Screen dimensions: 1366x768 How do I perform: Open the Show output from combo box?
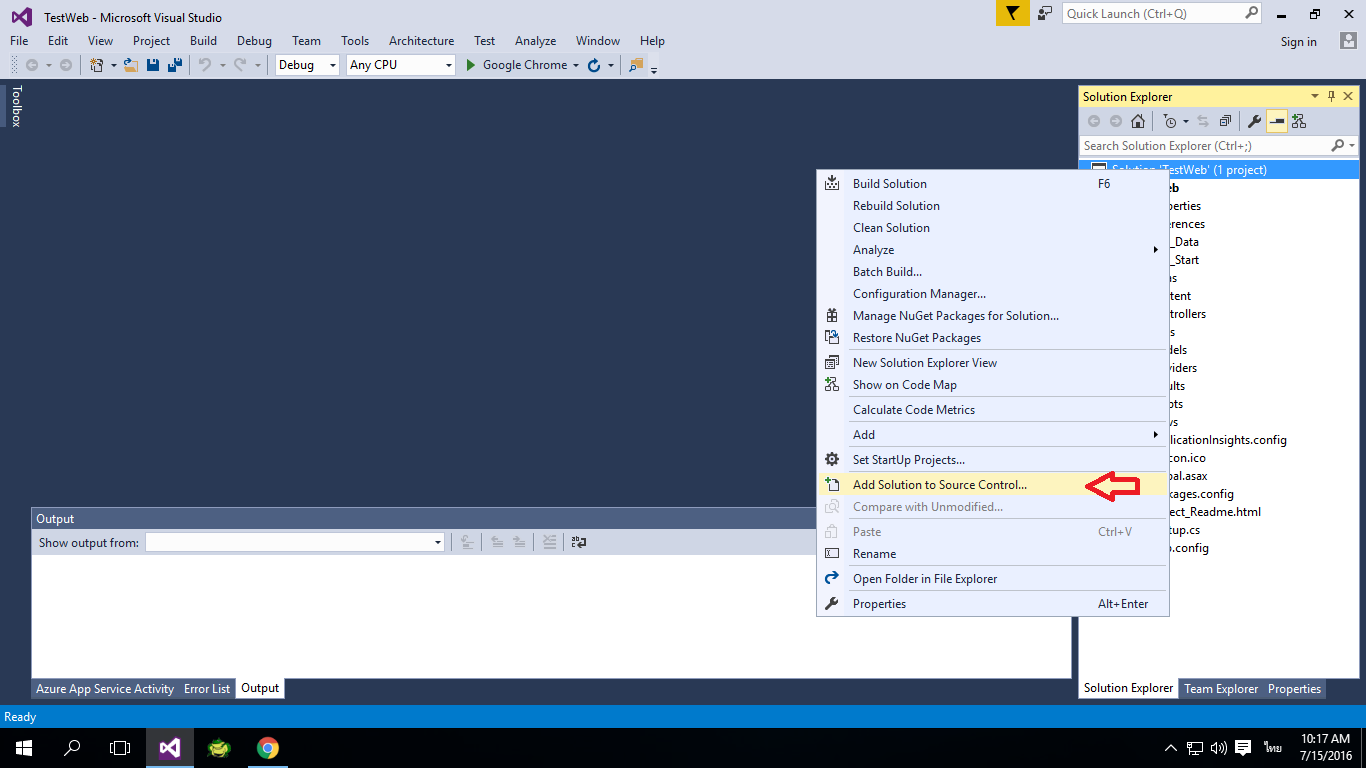point(294,542)
